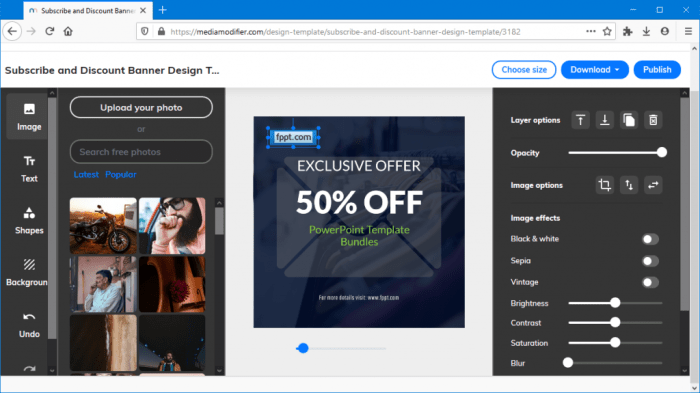Select the elderly man in white photo

pyautogui.click(x=103, y=284)
